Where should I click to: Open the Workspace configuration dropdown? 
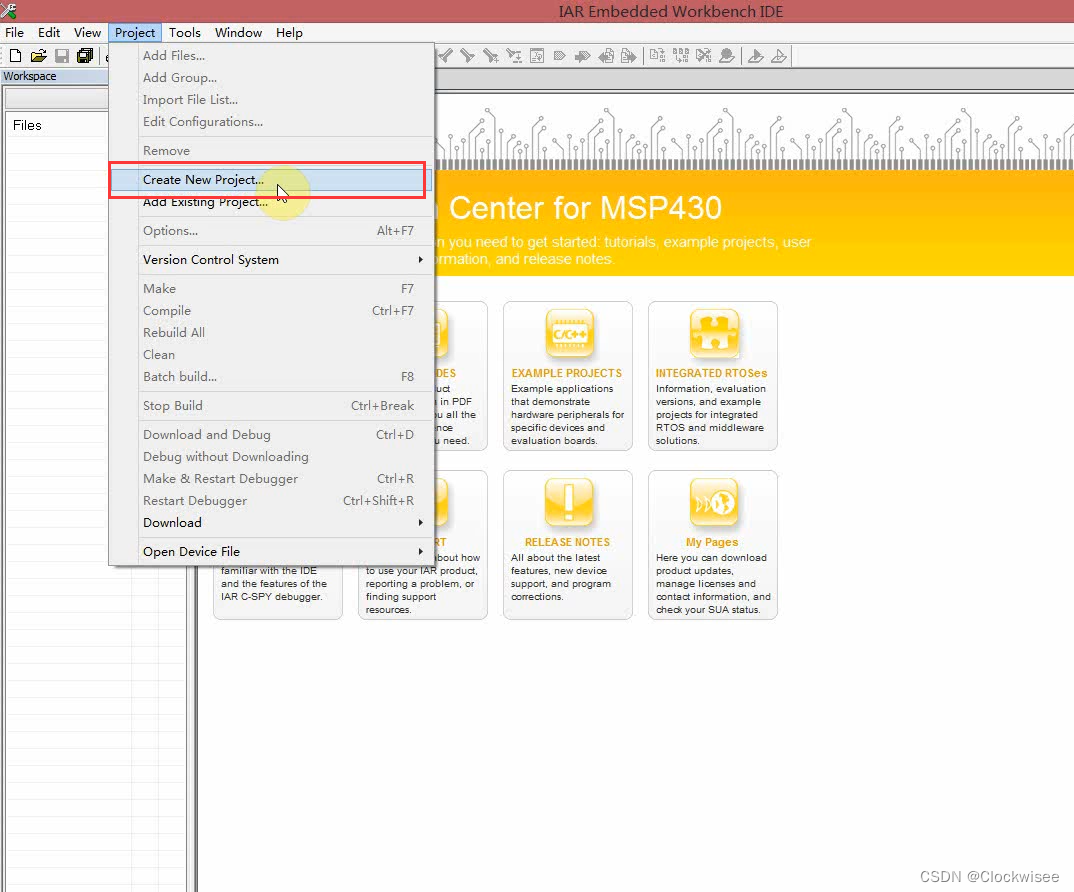pos(57,99)
